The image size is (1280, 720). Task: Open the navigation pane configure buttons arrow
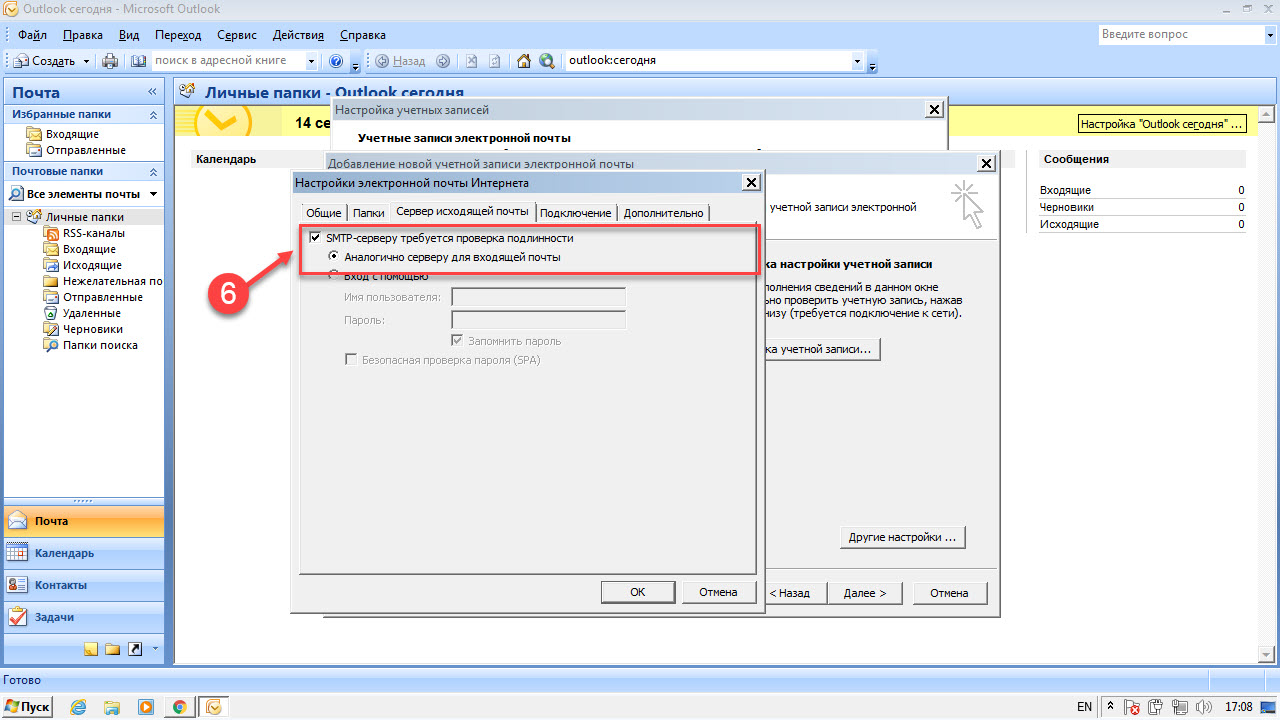[x=155, y=649]
